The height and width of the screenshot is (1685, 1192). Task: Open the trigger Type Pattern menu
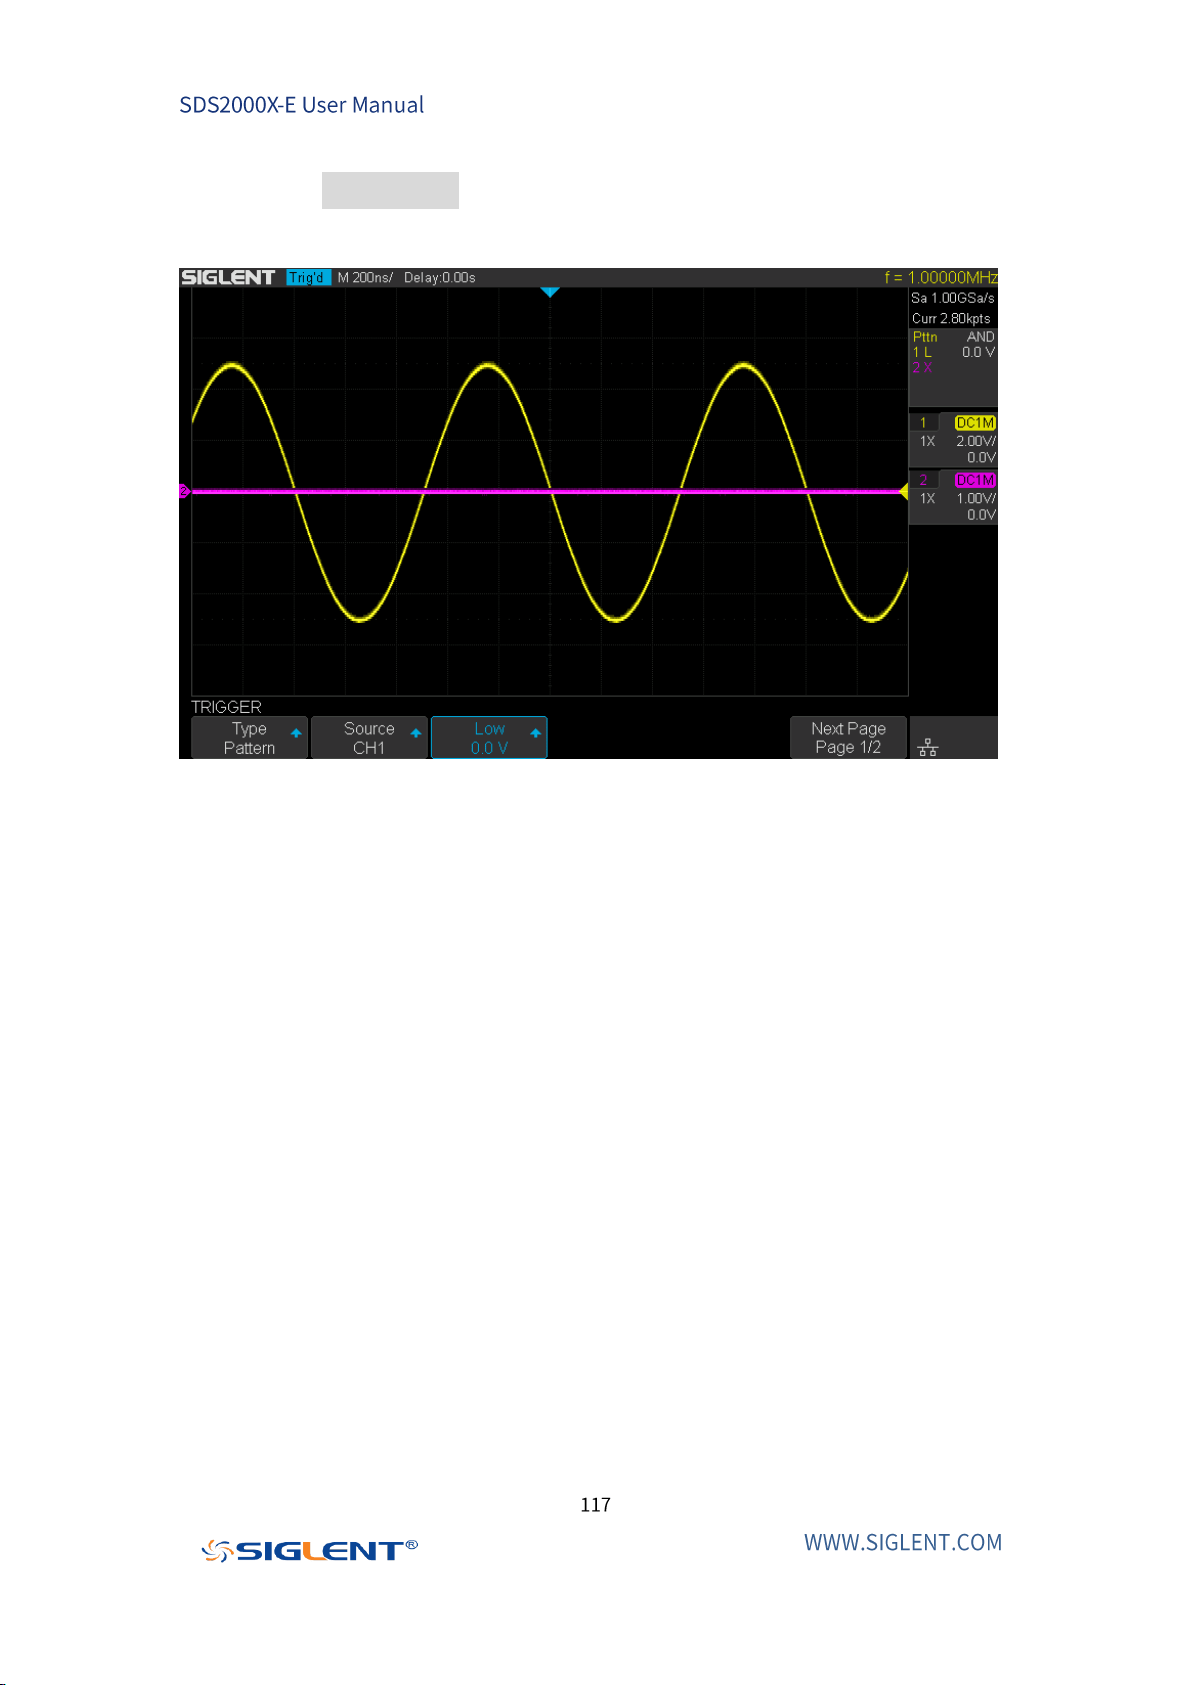click(x=249, y=738)
